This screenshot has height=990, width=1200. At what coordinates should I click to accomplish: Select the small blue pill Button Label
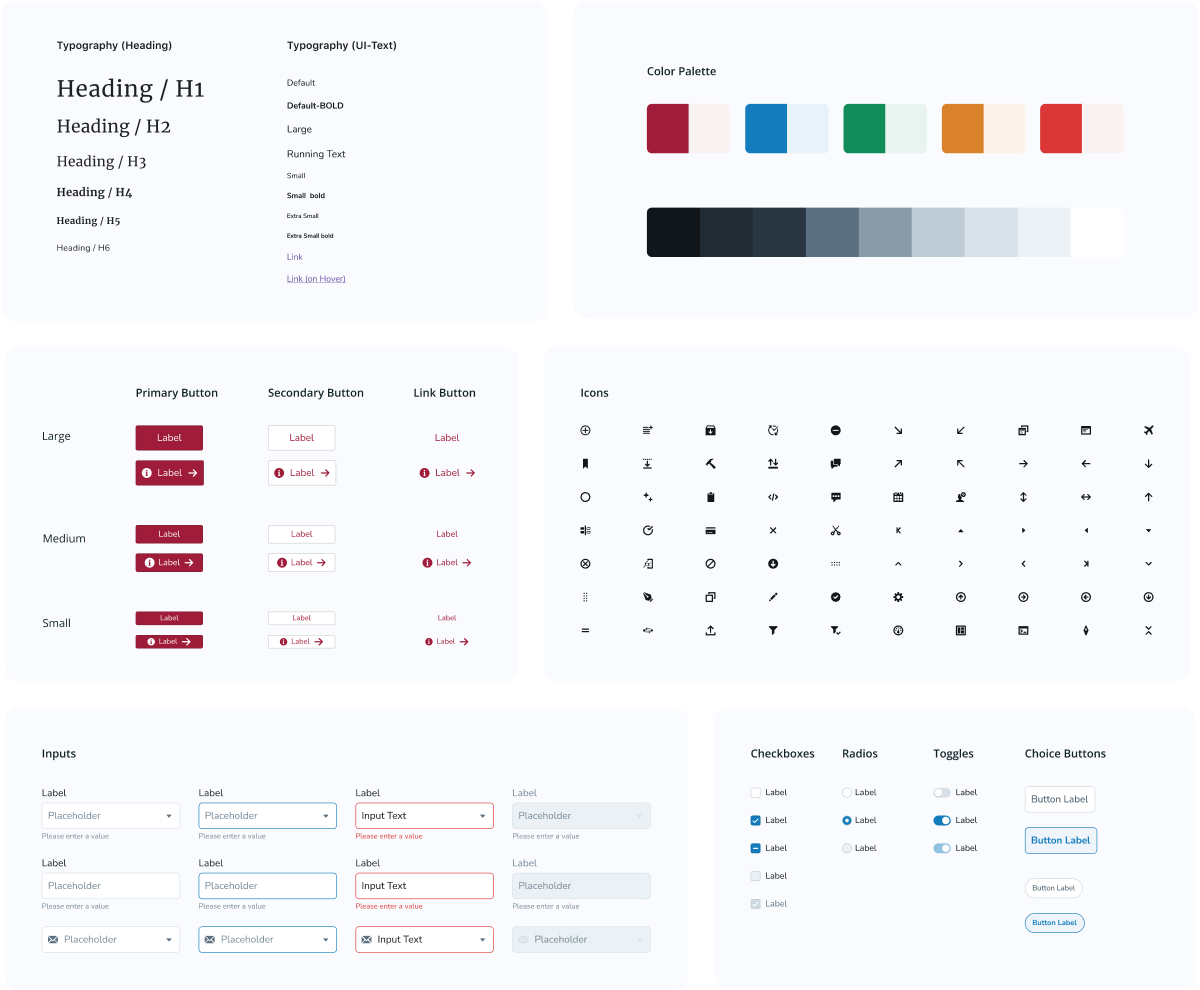(x=1055, y=923)
